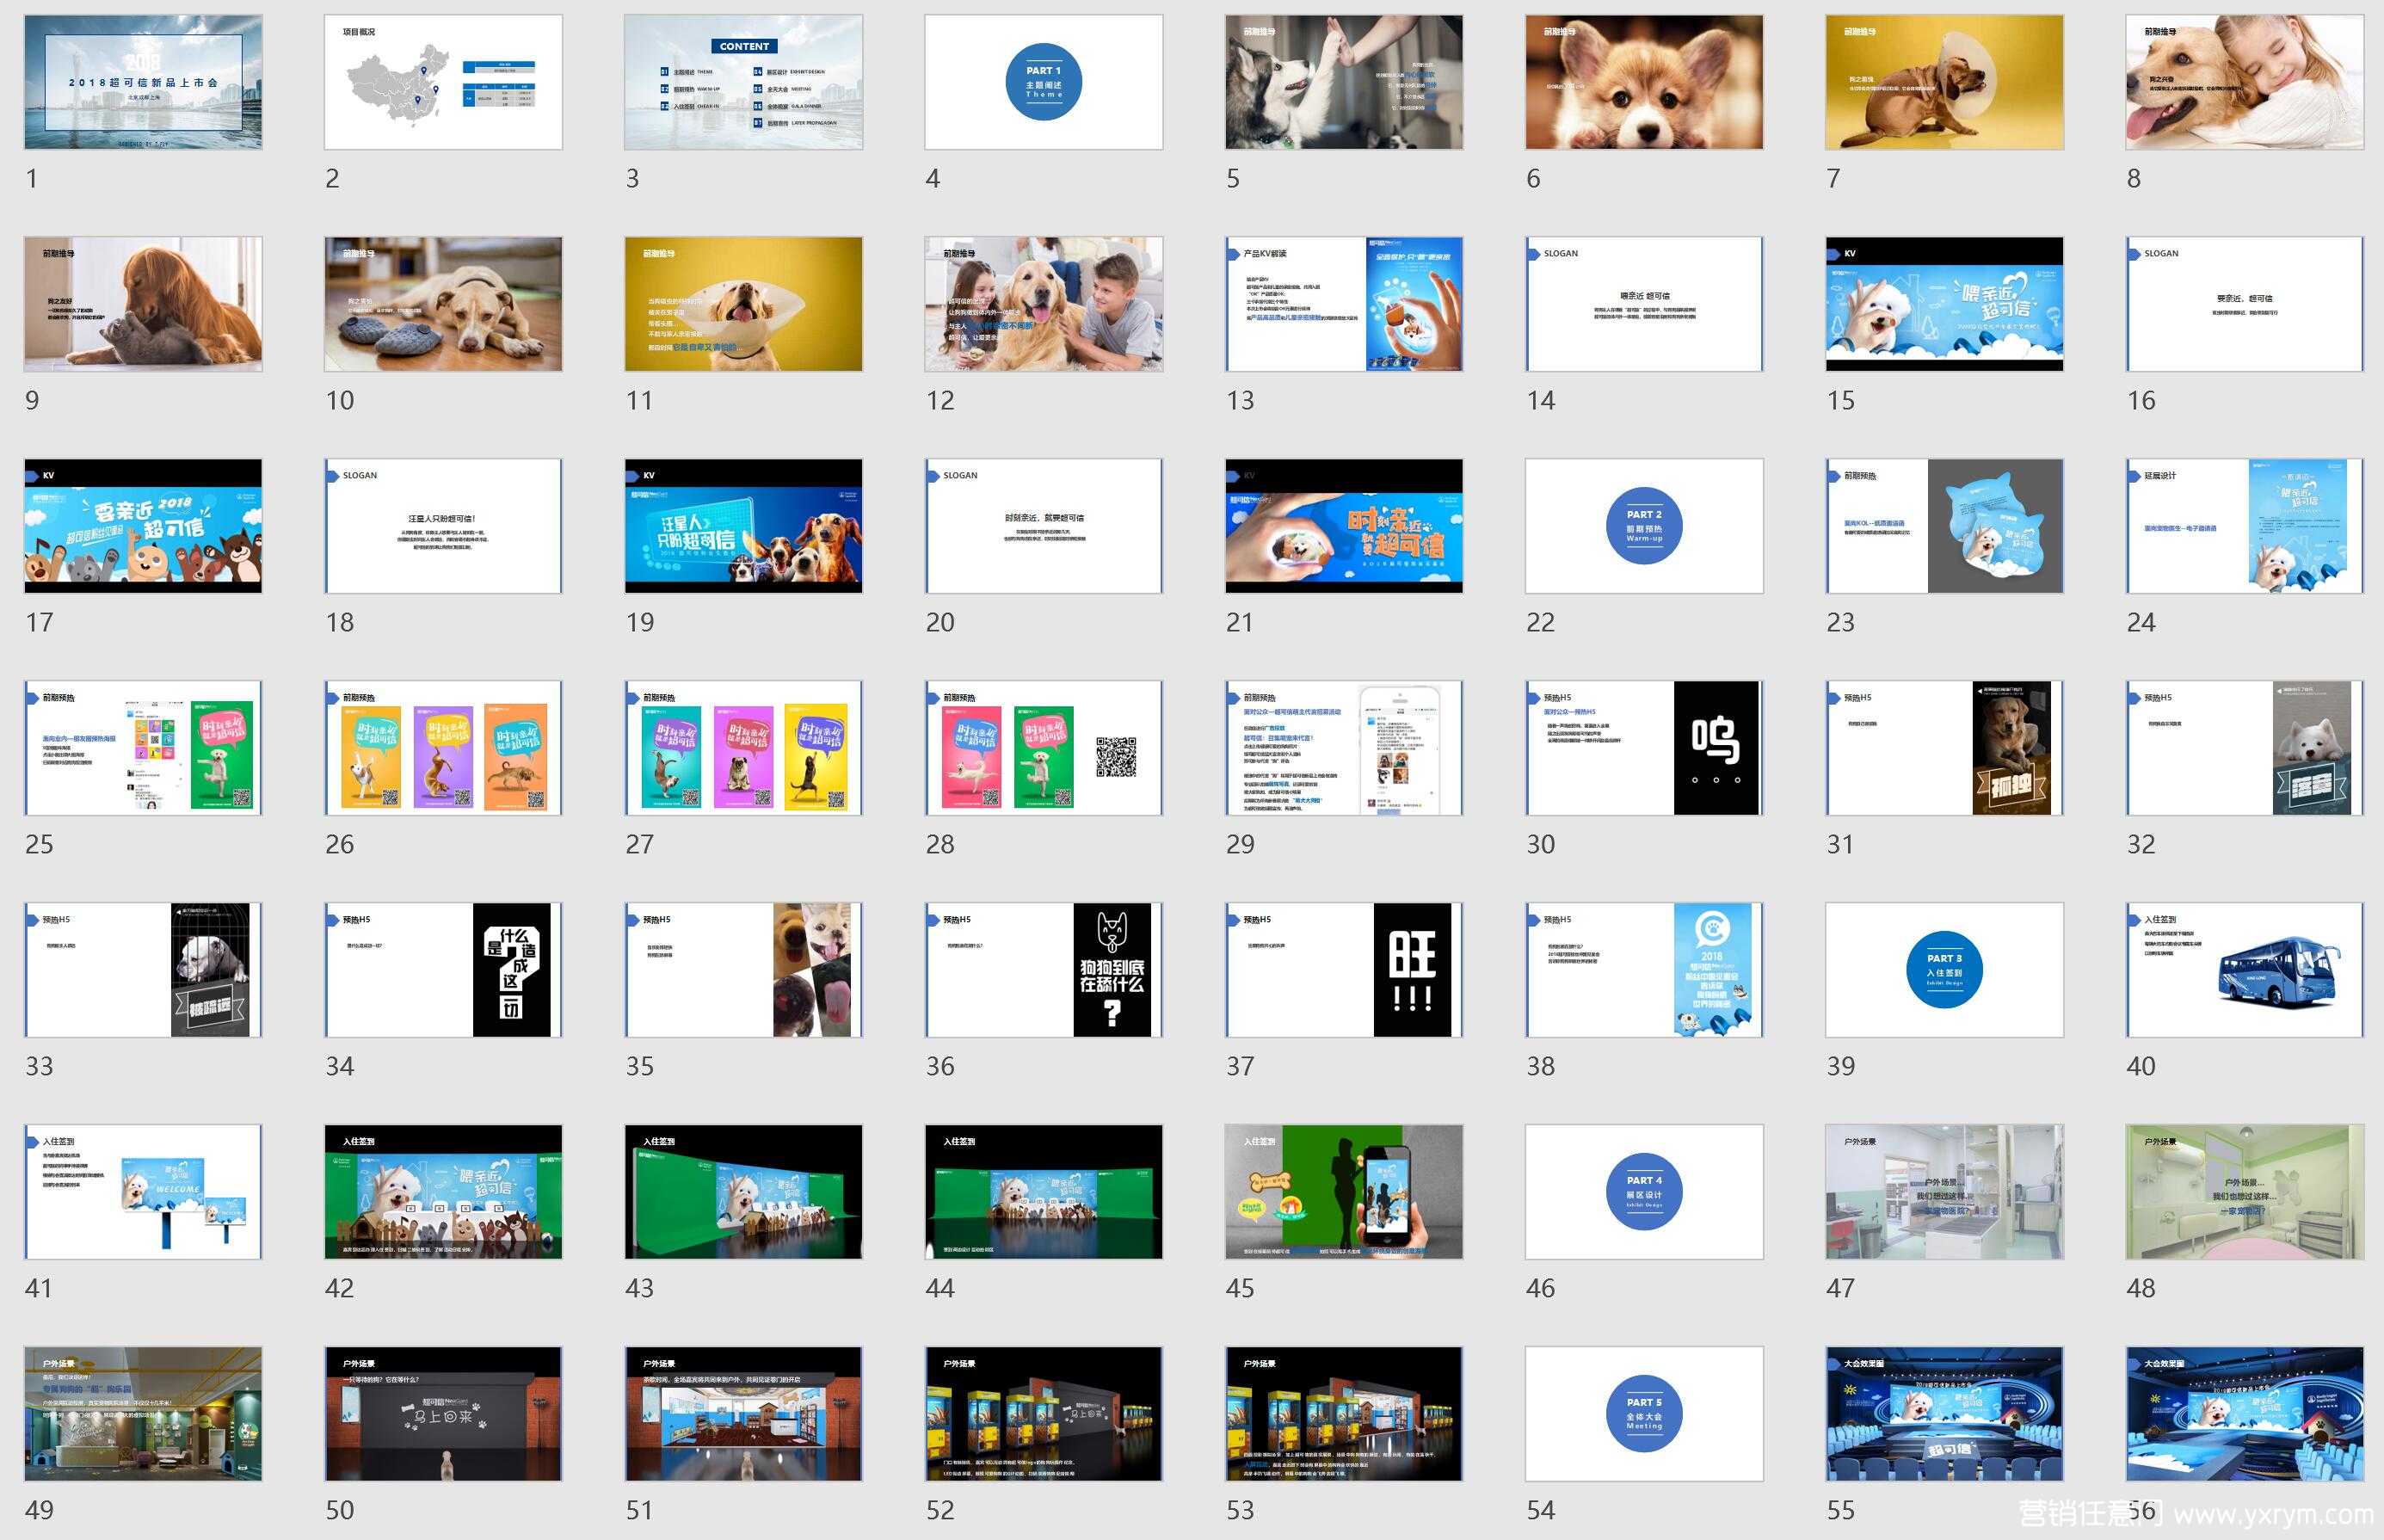Select slide 13 product KV hand thumbnail

[x=1344, y=304]
